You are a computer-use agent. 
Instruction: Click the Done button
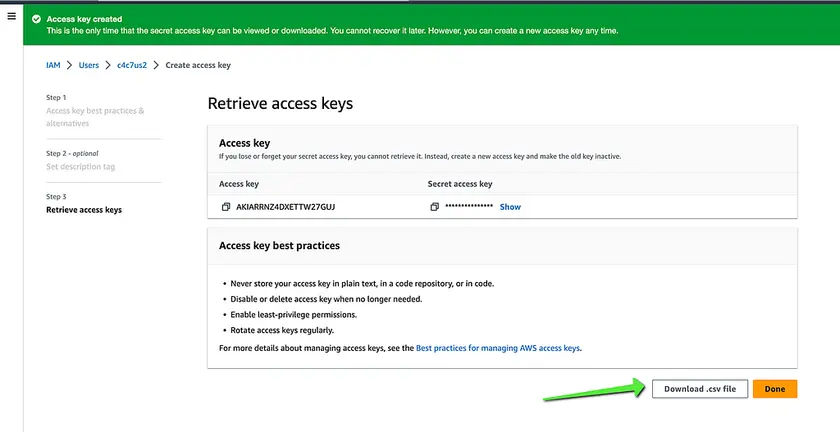775,389
